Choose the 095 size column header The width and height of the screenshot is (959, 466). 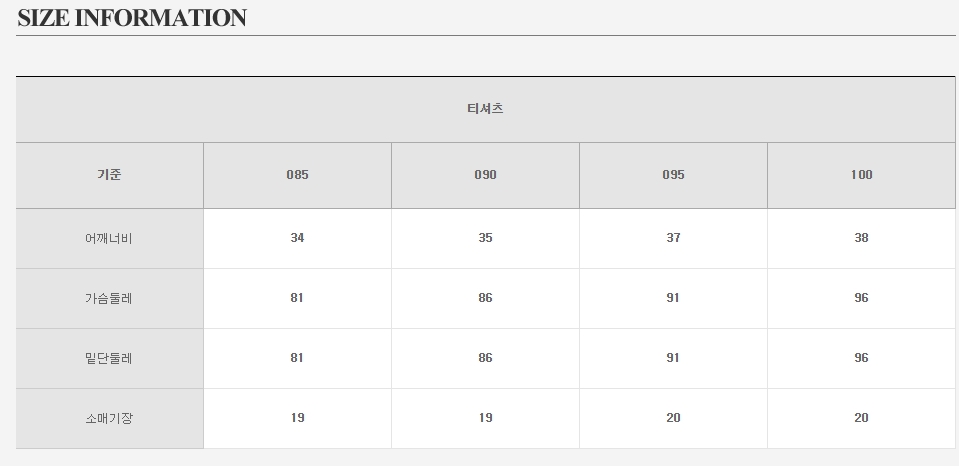point(673,175)
